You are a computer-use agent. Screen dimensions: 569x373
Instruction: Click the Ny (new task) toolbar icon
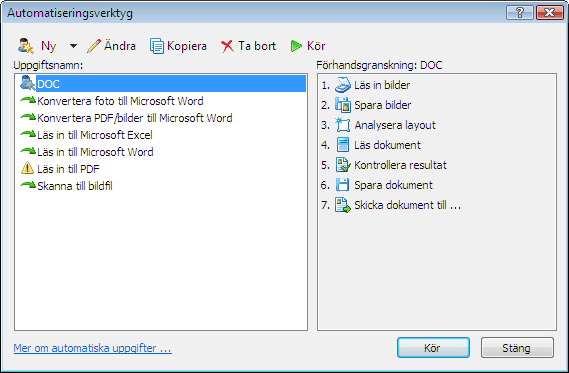tap(26, 46)
